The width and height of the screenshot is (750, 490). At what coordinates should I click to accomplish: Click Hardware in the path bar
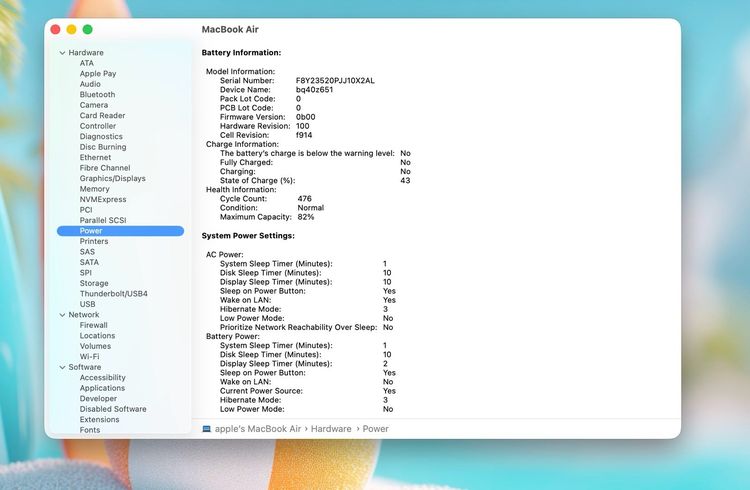coord(331,429)
